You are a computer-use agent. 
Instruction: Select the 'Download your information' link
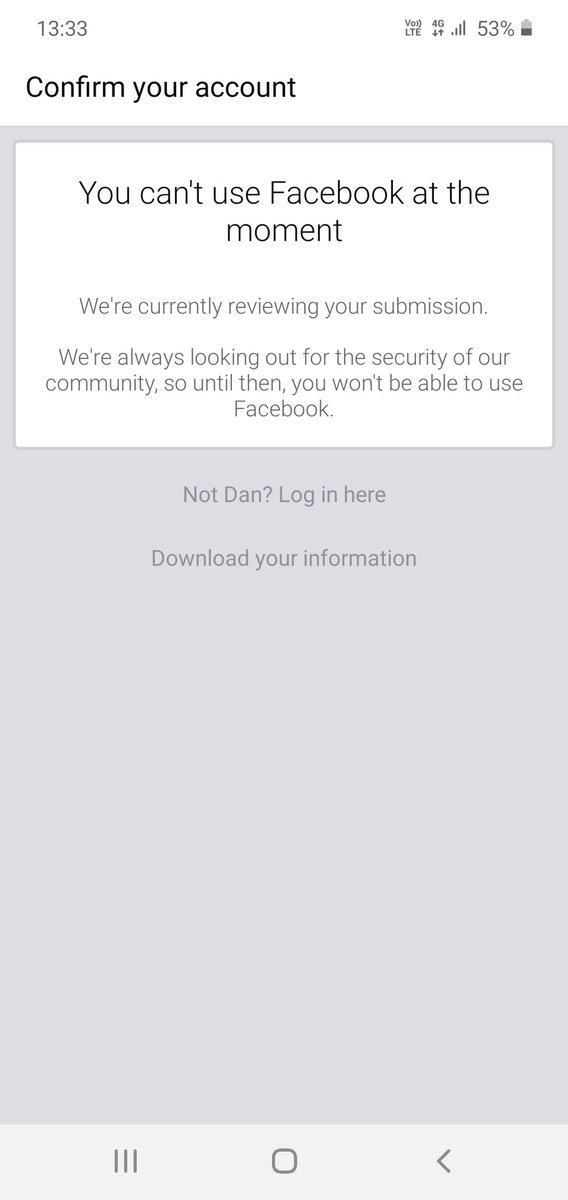pos(284,558)
